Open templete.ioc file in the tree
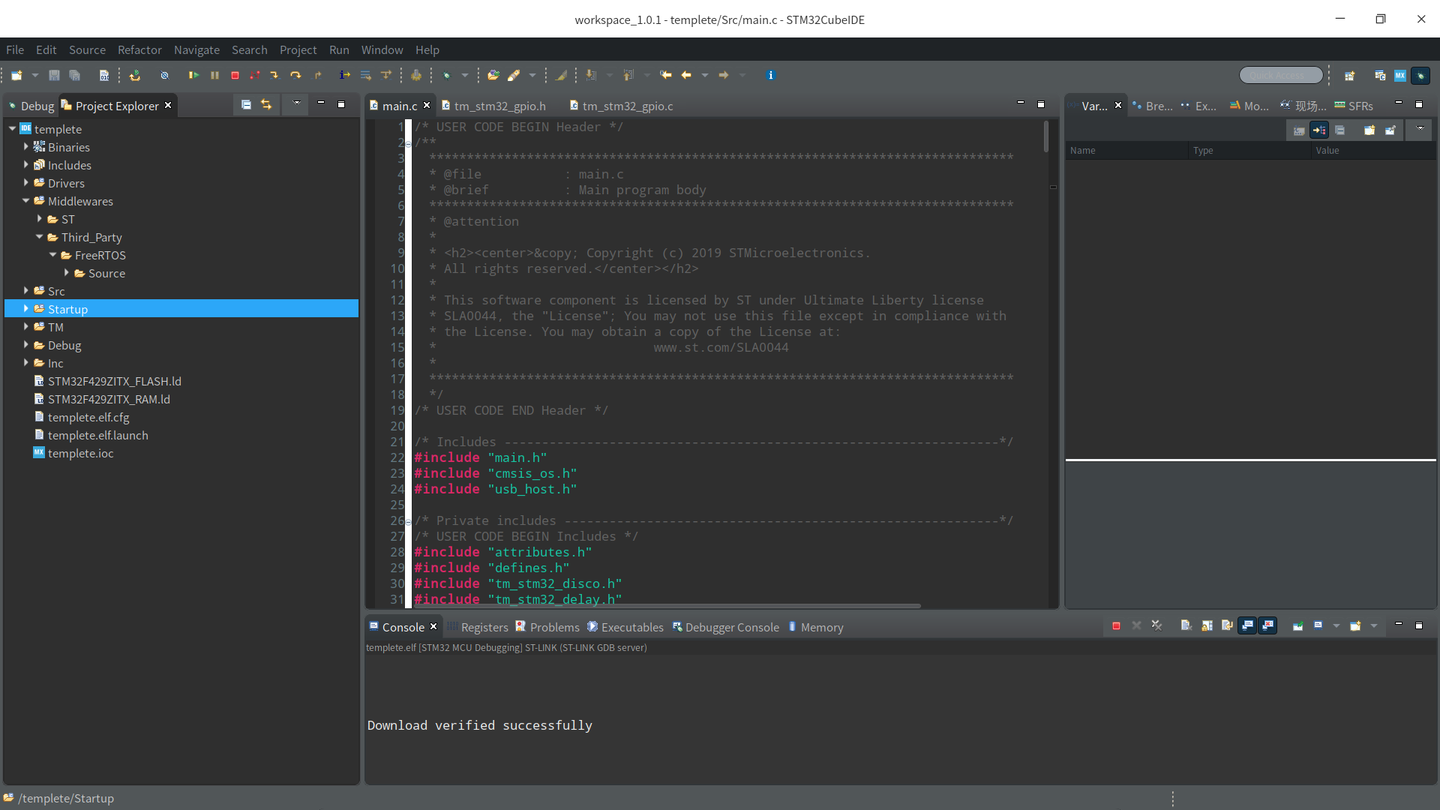The height and width of the screenshot is (810, 1440). (80, 453)
